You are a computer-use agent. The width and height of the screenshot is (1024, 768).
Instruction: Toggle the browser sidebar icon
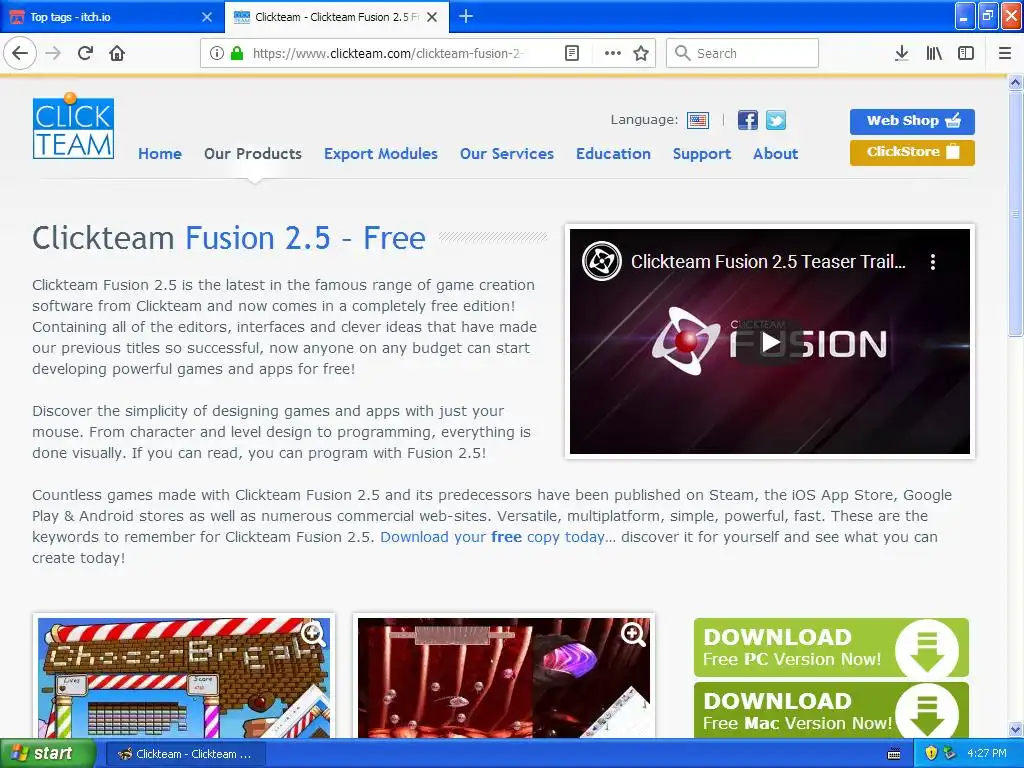966,53
